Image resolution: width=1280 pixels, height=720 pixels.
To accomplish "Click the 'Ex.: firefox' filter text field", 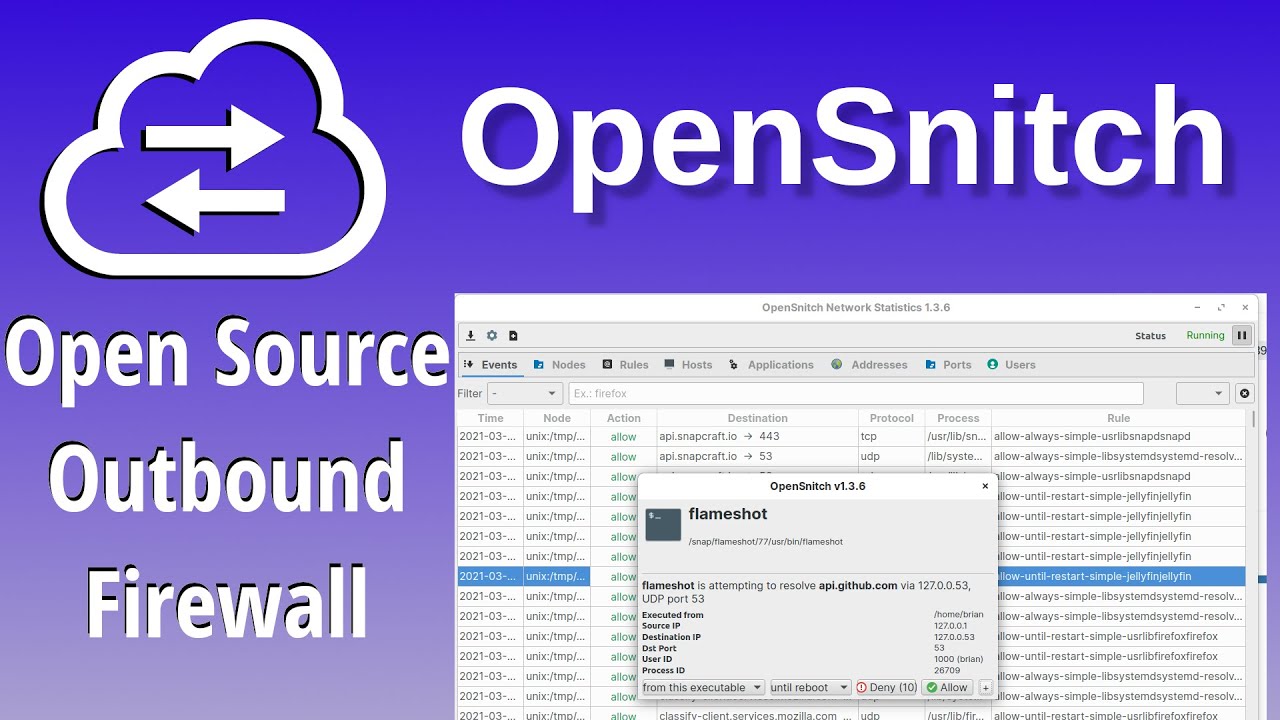I will click(856, 394).
